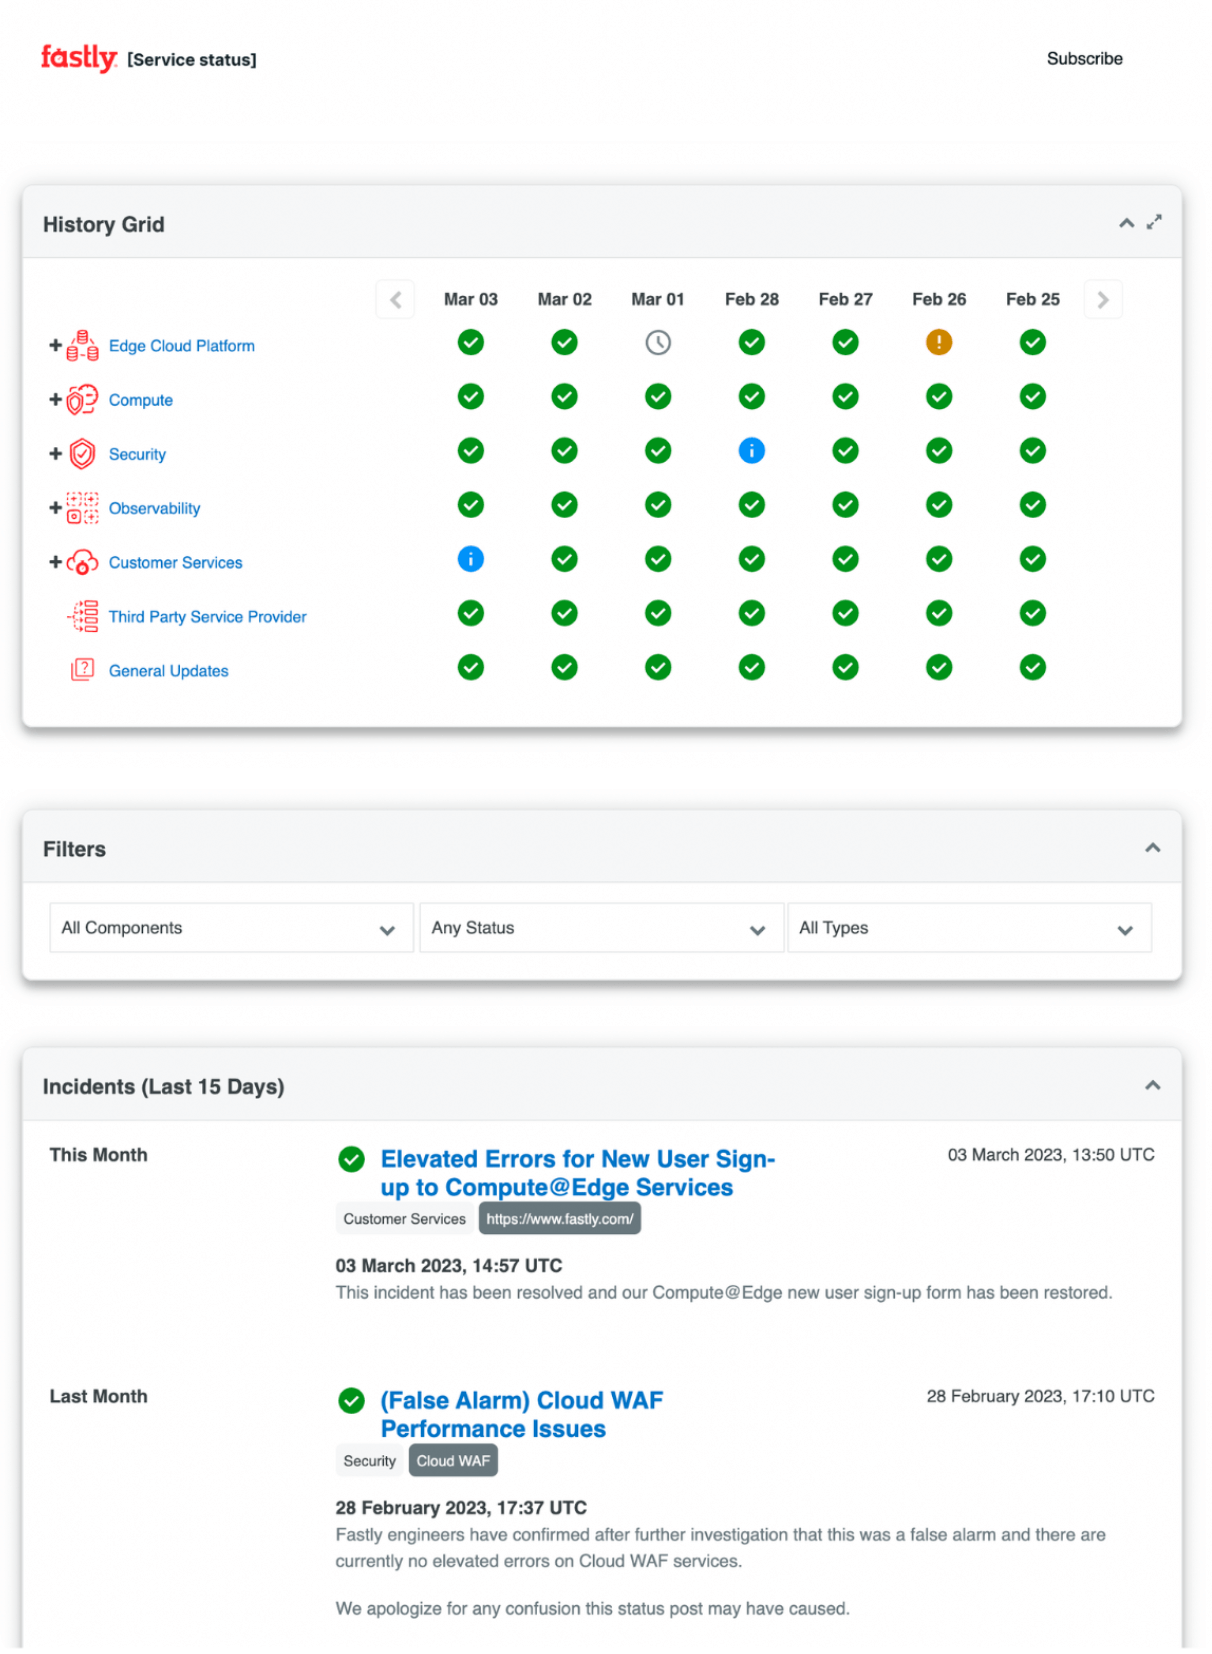Open the All Components dropdown
This screenshot has height=1654, width=1212.
click(231, 928)
